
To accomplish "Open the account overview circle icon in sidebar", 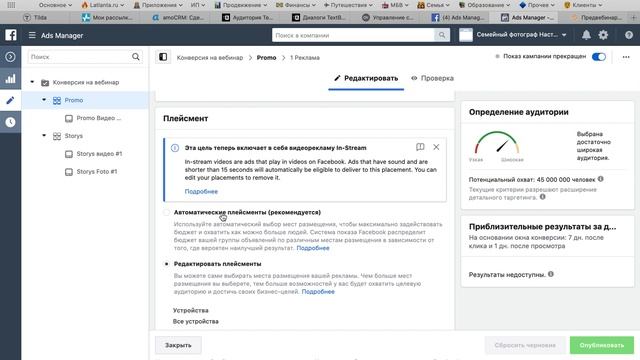I will point(11,57).
